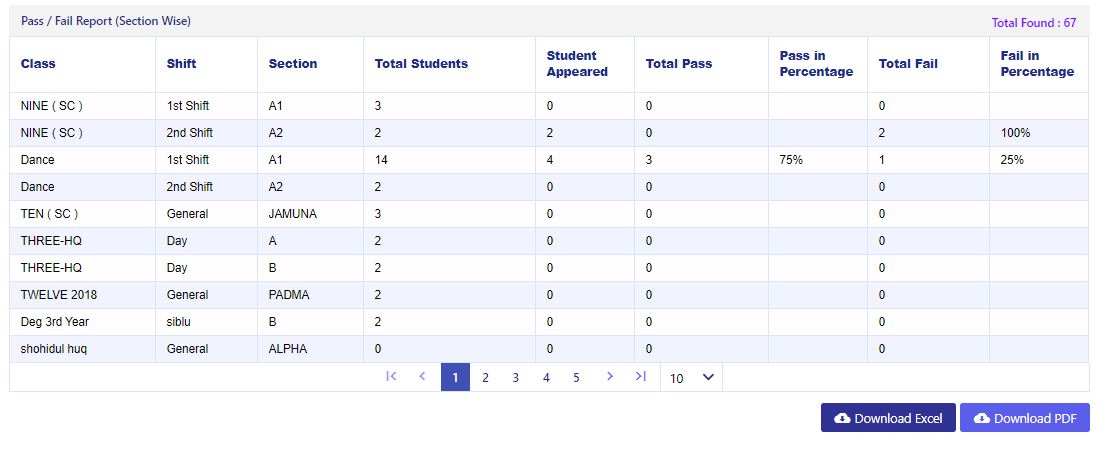This screenshot has width=1100, height=453.
Task: Click the cloud icon on Download Excel
Action: [842, 419]
